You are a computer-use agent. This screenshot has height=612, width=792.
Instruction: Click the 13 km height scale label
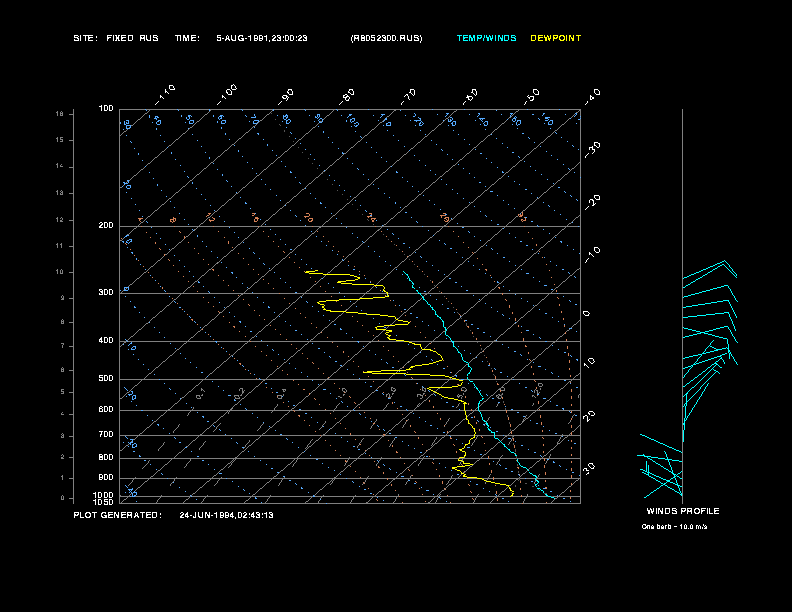tap(60, 193)
